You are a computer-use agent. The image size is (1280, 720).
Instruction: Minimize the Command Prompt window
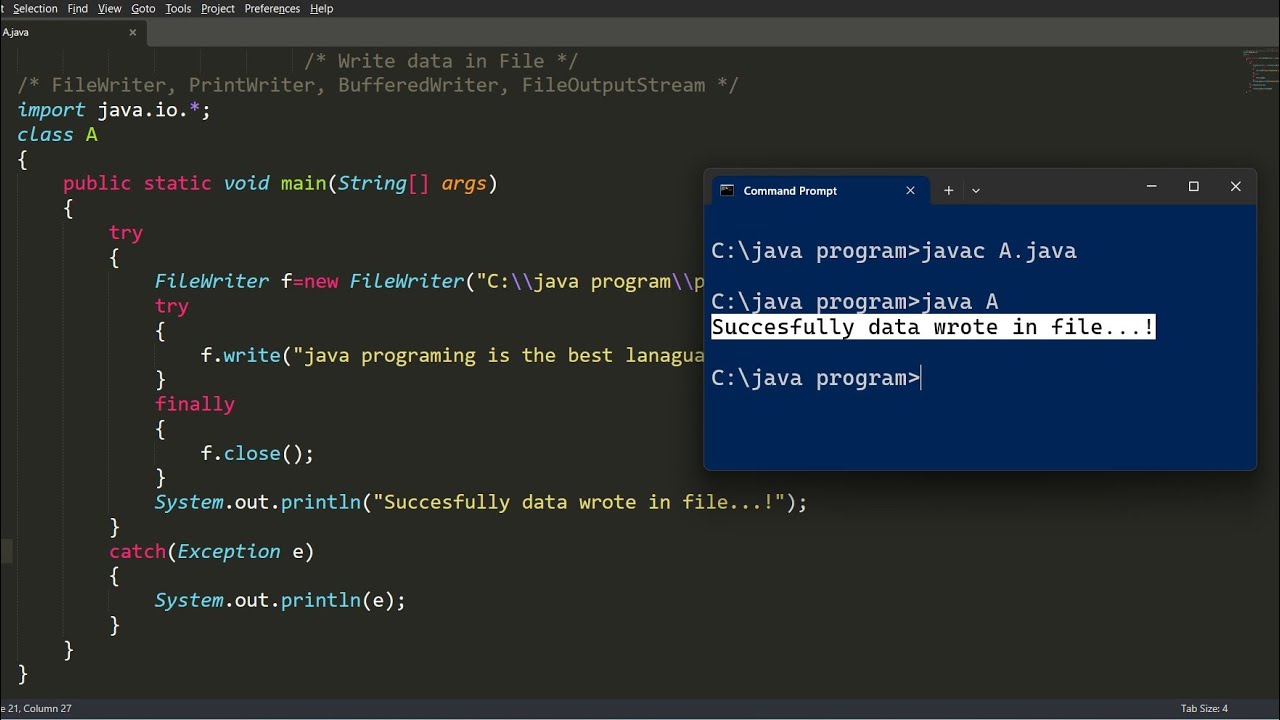1151,187
